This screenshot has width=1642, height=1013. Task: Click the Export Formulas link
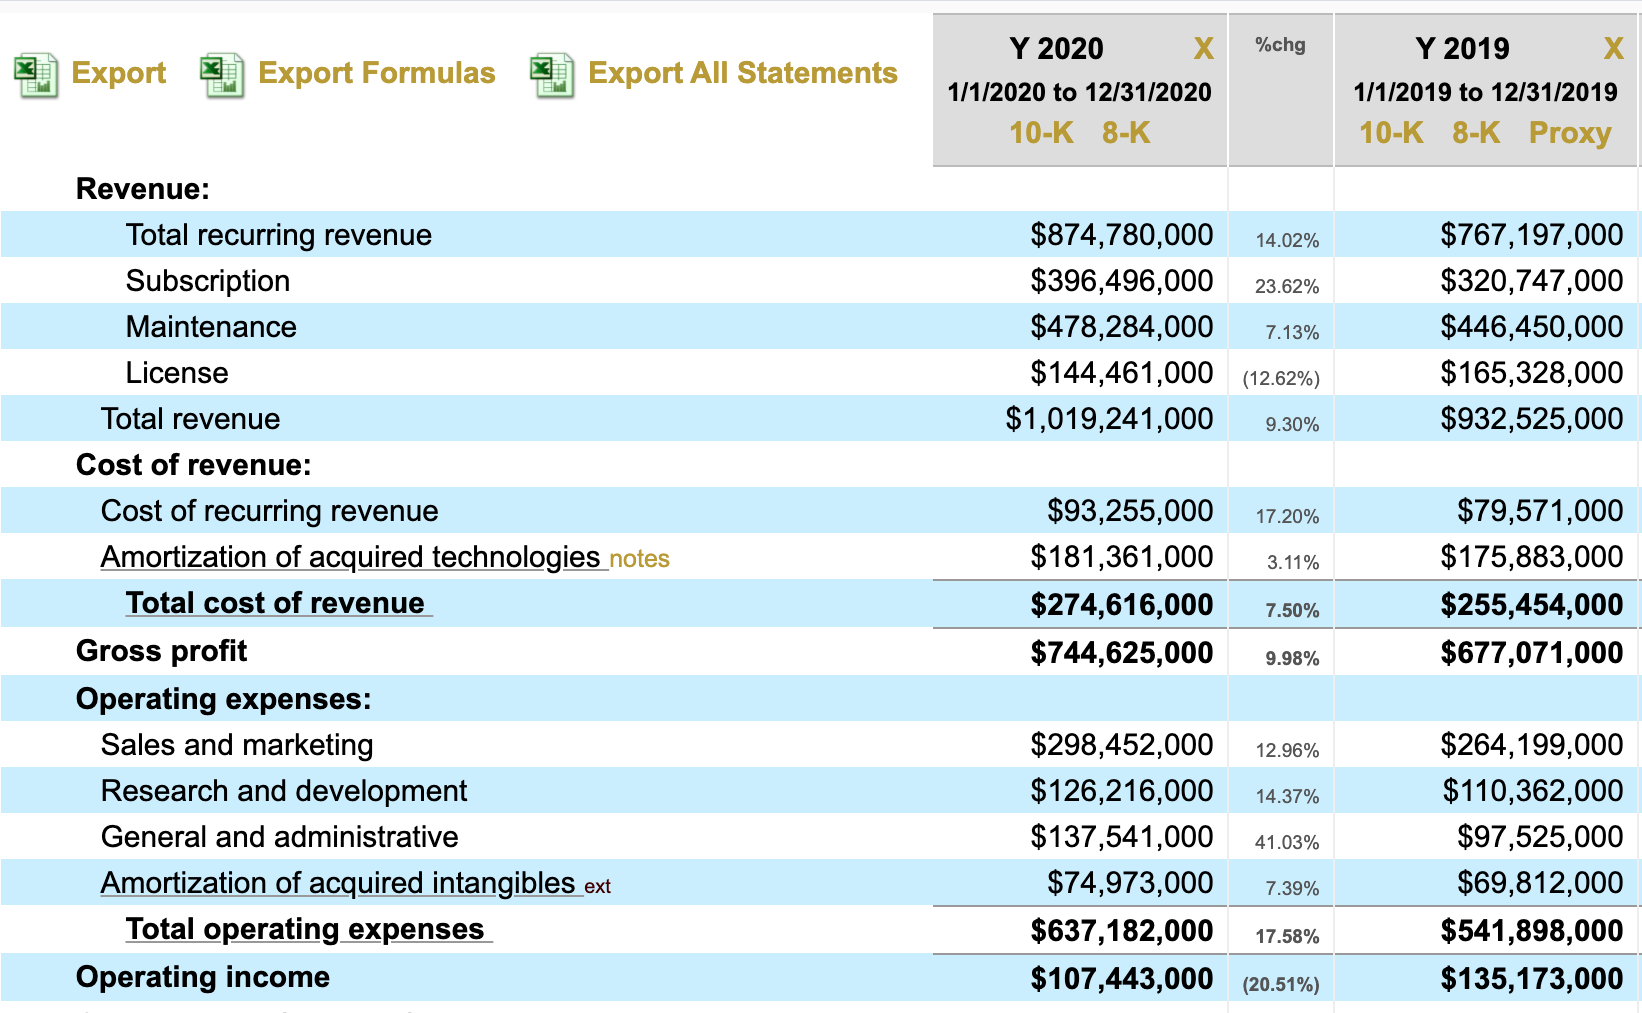376,73
